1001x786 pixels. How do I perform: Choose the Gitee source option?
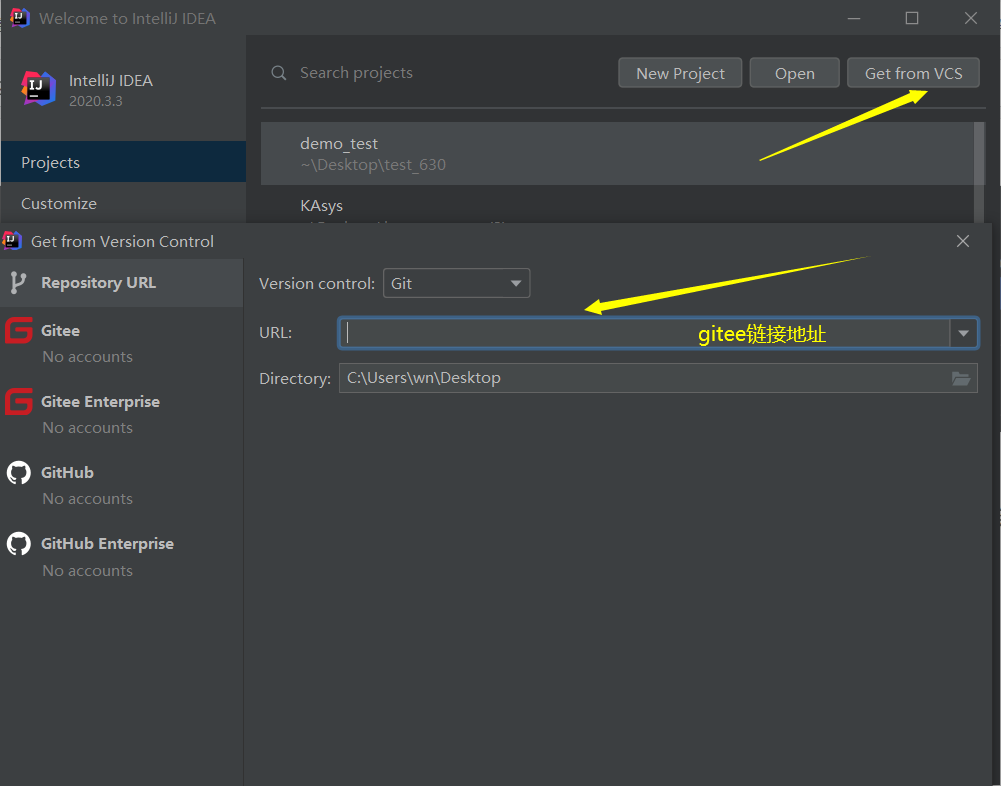point(122,343)
